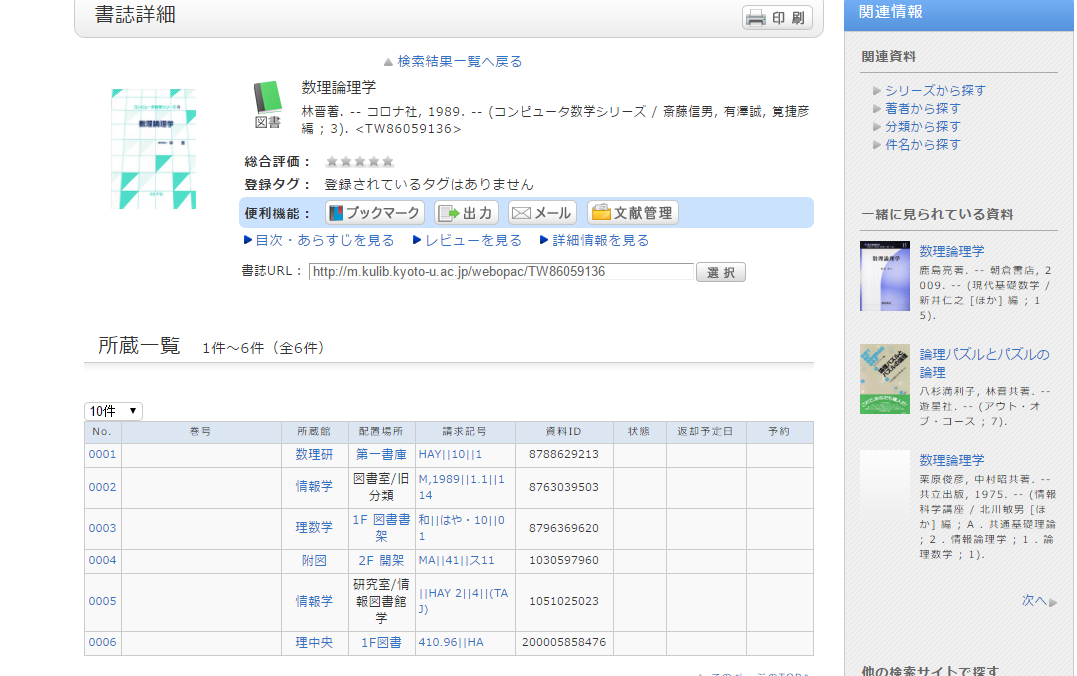Return to search results list (検索結果一覧へ戻る)
This screenshot has width=1077, height=676.
pyautogui.click(x=459, y=61)
